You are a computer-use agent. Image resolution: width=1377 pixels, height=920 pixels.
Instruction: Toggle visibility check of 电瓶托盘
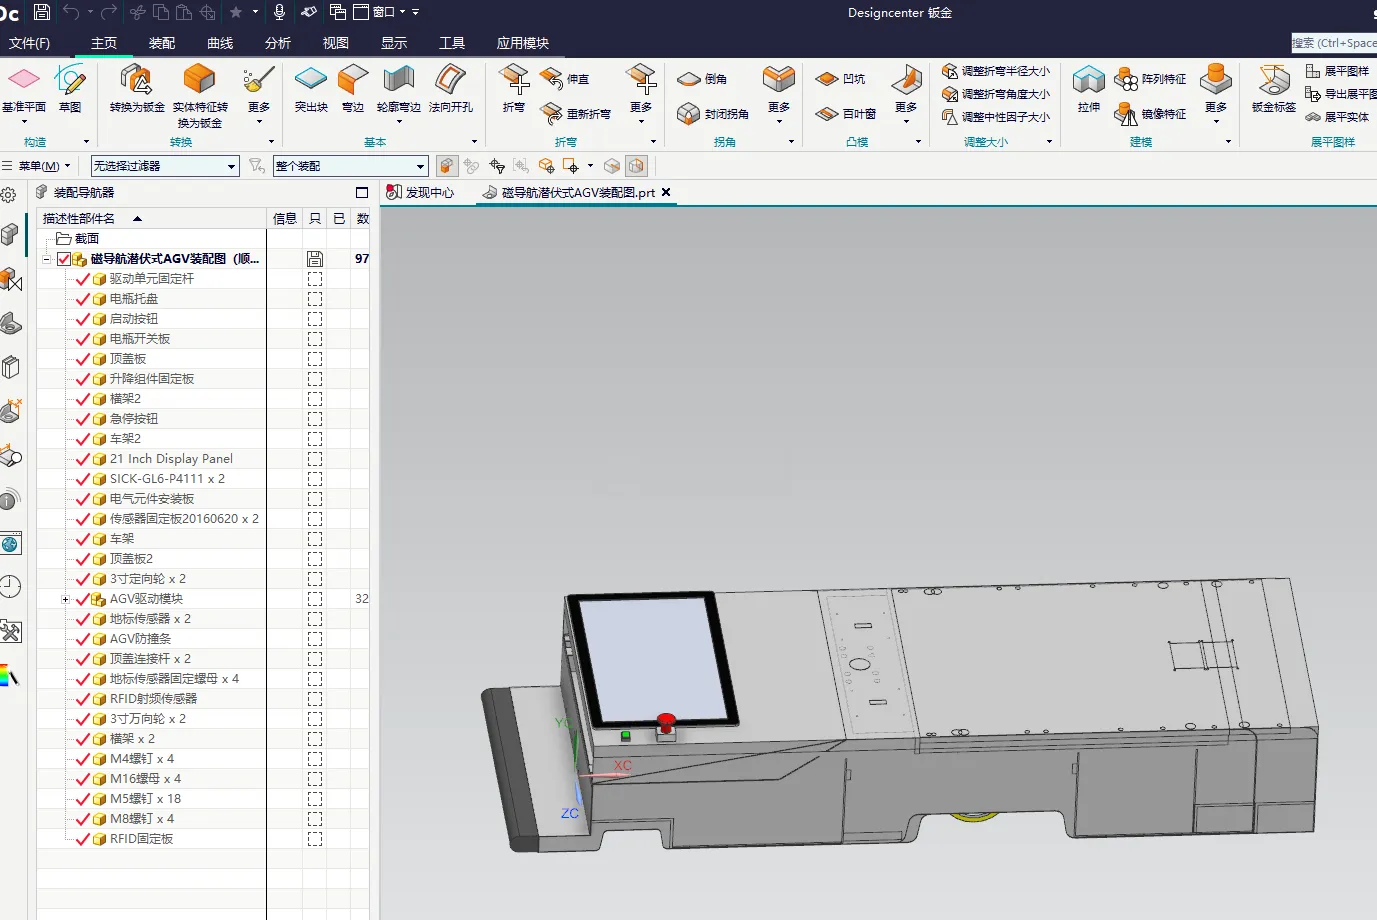pos(83,299)
